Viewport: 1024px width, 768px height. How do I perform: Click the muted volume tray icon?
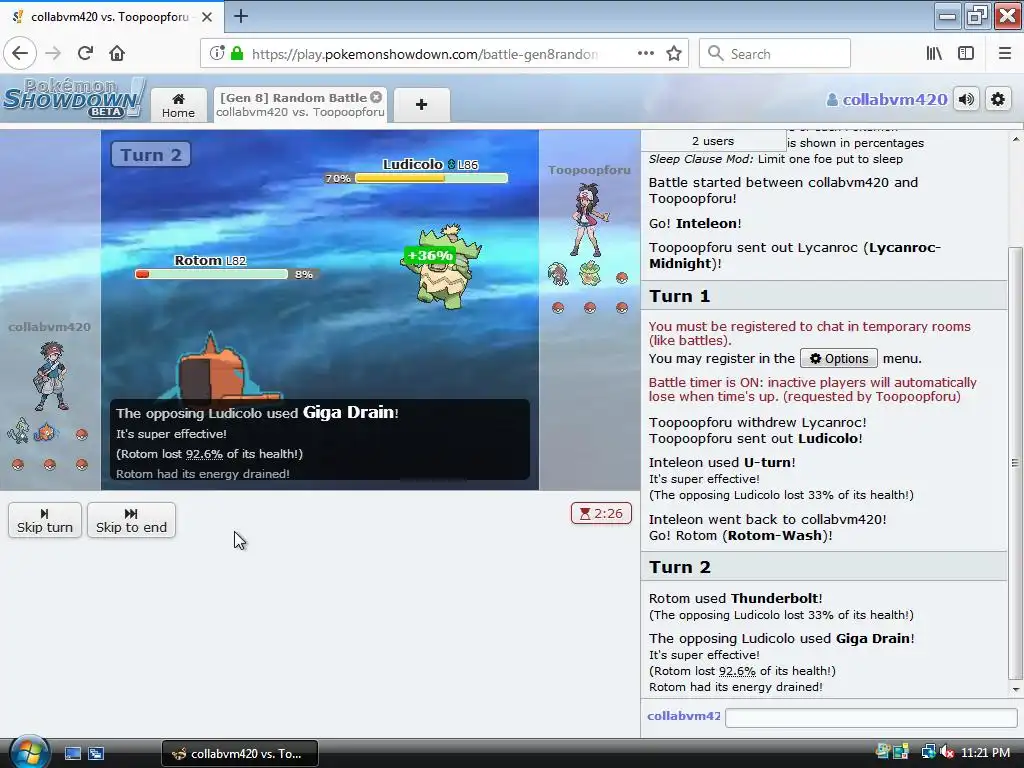coord(946,752)
